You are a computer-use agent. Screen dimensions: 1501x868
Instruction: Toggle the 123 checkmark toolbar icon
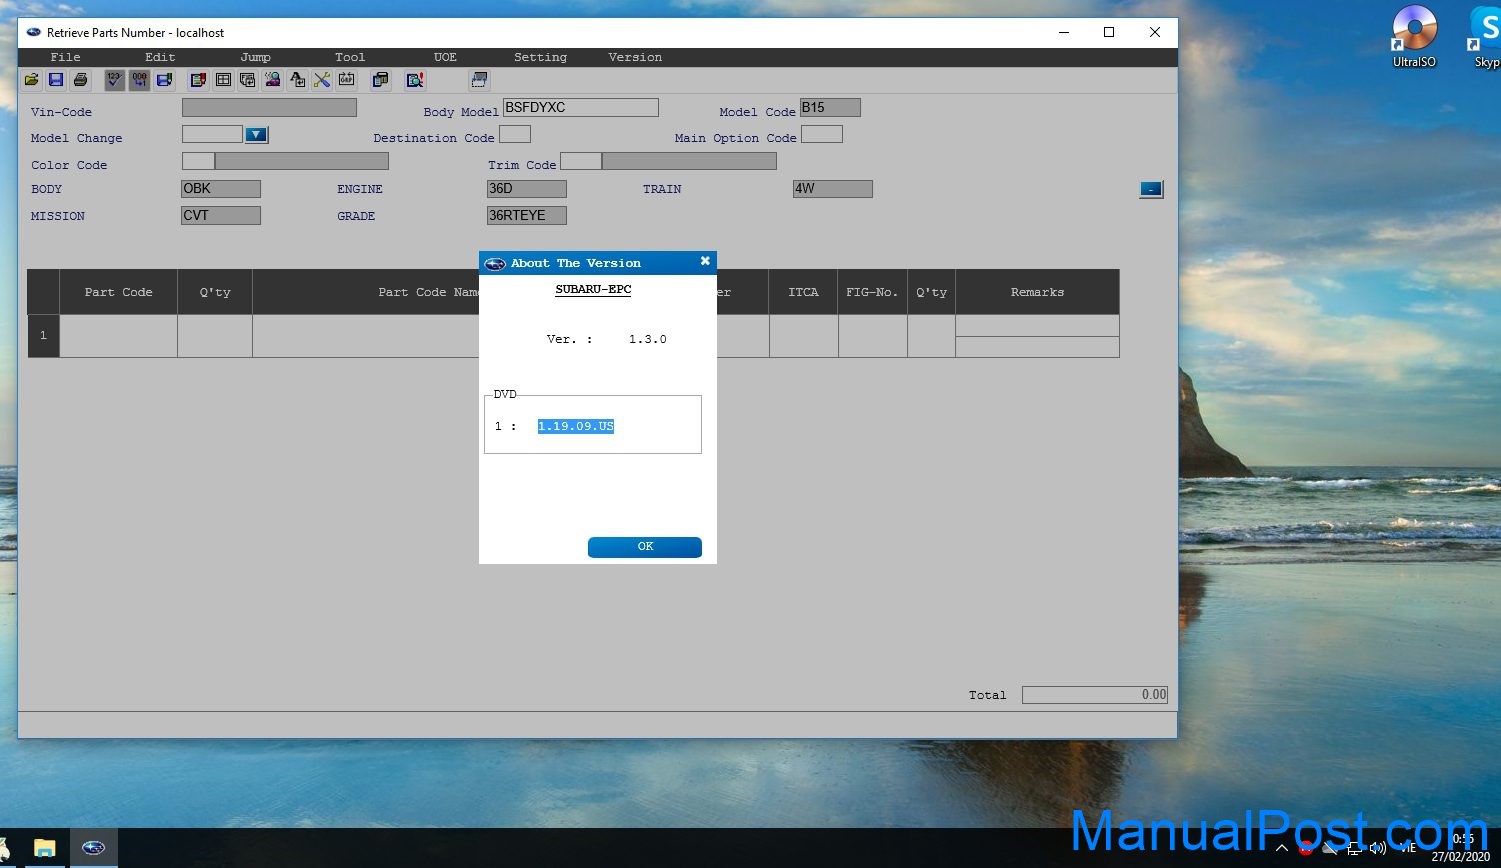coord(114,80)
